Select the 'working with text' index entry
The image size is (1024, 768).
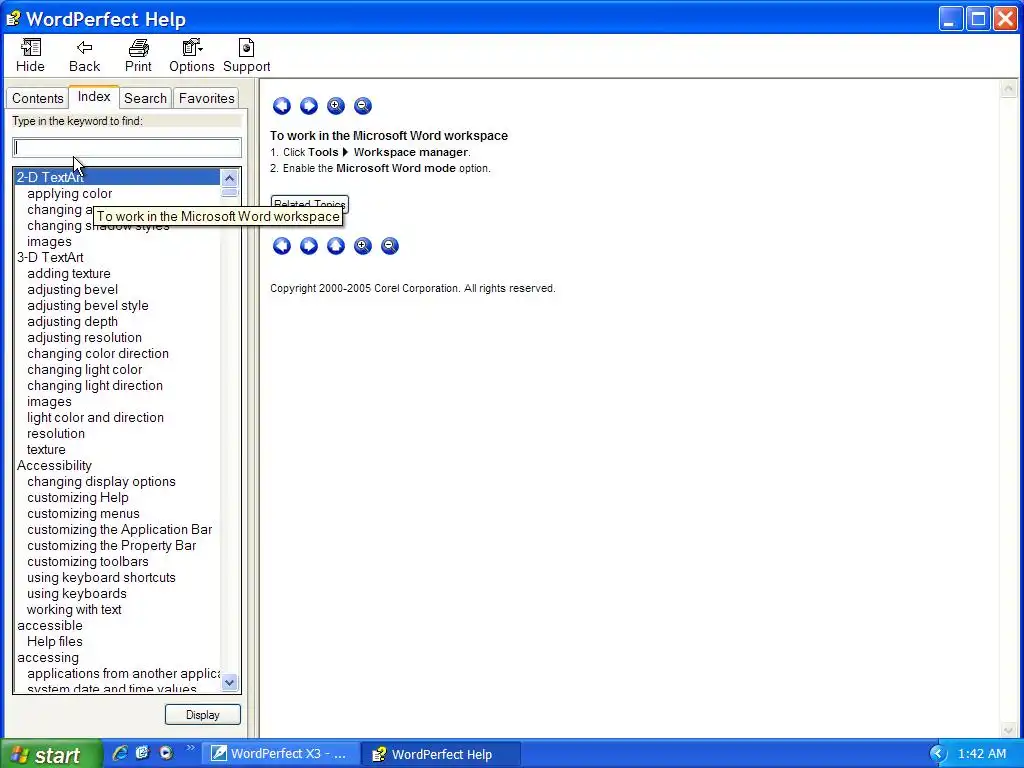(x=74, y=609)
